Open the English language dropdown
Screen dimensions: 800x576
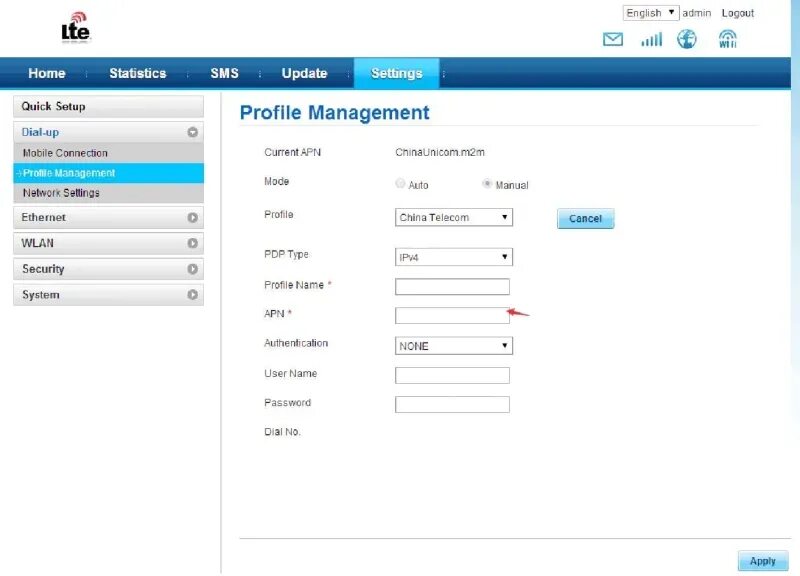[651, 13]
